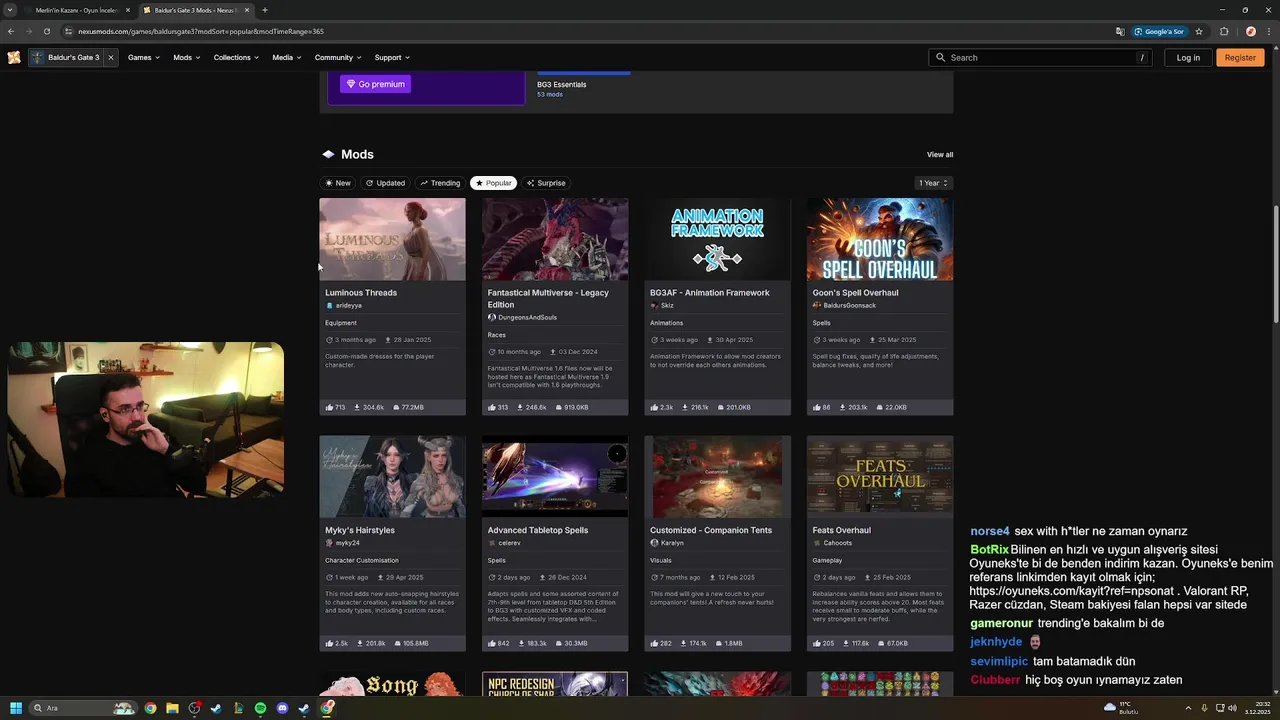The height and width of the screenshot is (720, 1280).
Task: Switch to the Trending filter
Action: click(440, 183)
